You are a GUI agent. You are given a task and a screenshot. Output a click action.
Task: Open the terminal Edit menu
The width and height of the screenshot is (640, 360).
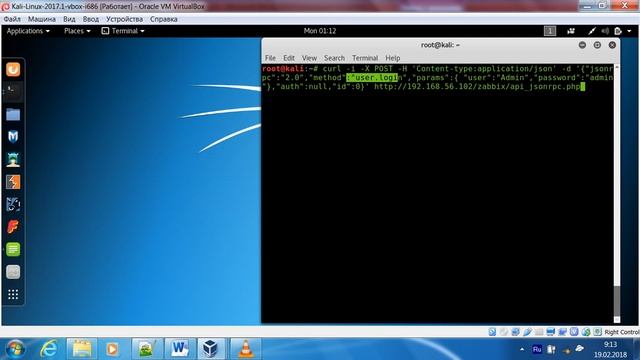click(289, 58)
